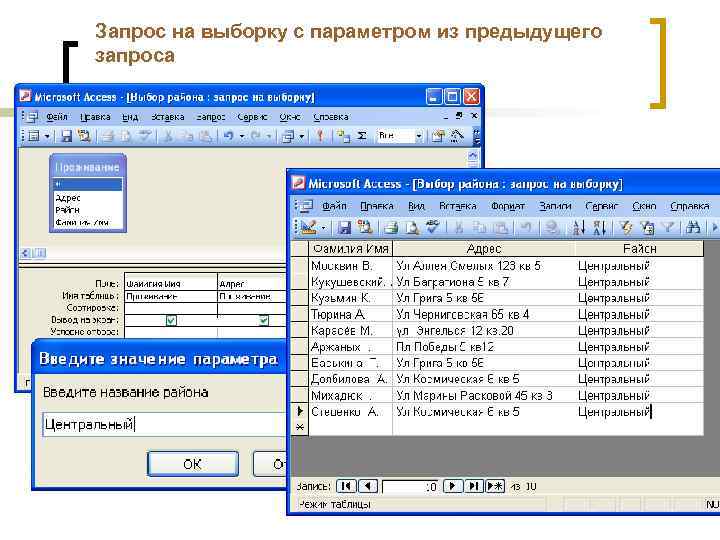
Task: Open Окно menu in the datasheet window
Action: (644, 206)
